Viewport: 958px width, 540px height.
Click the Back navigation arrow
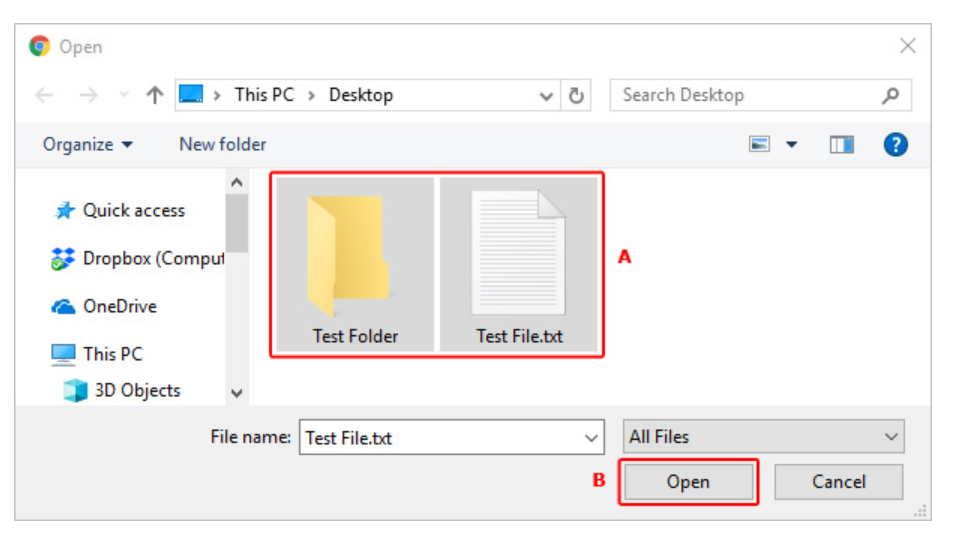[x=44, y=95]
